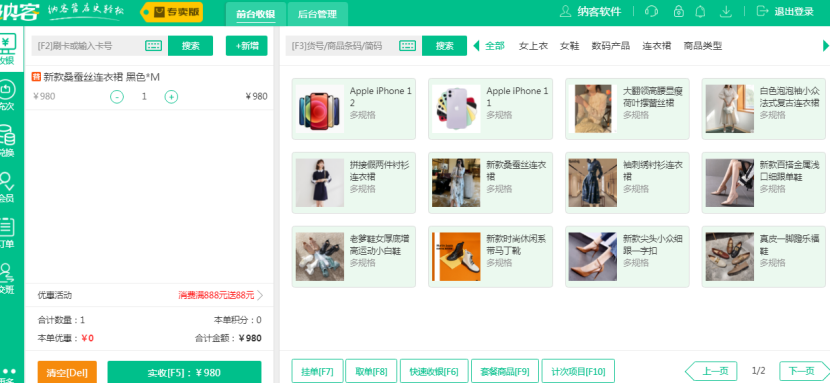
Task: Decrease quantity with the minus button
Action: click(x=117, y=96)
